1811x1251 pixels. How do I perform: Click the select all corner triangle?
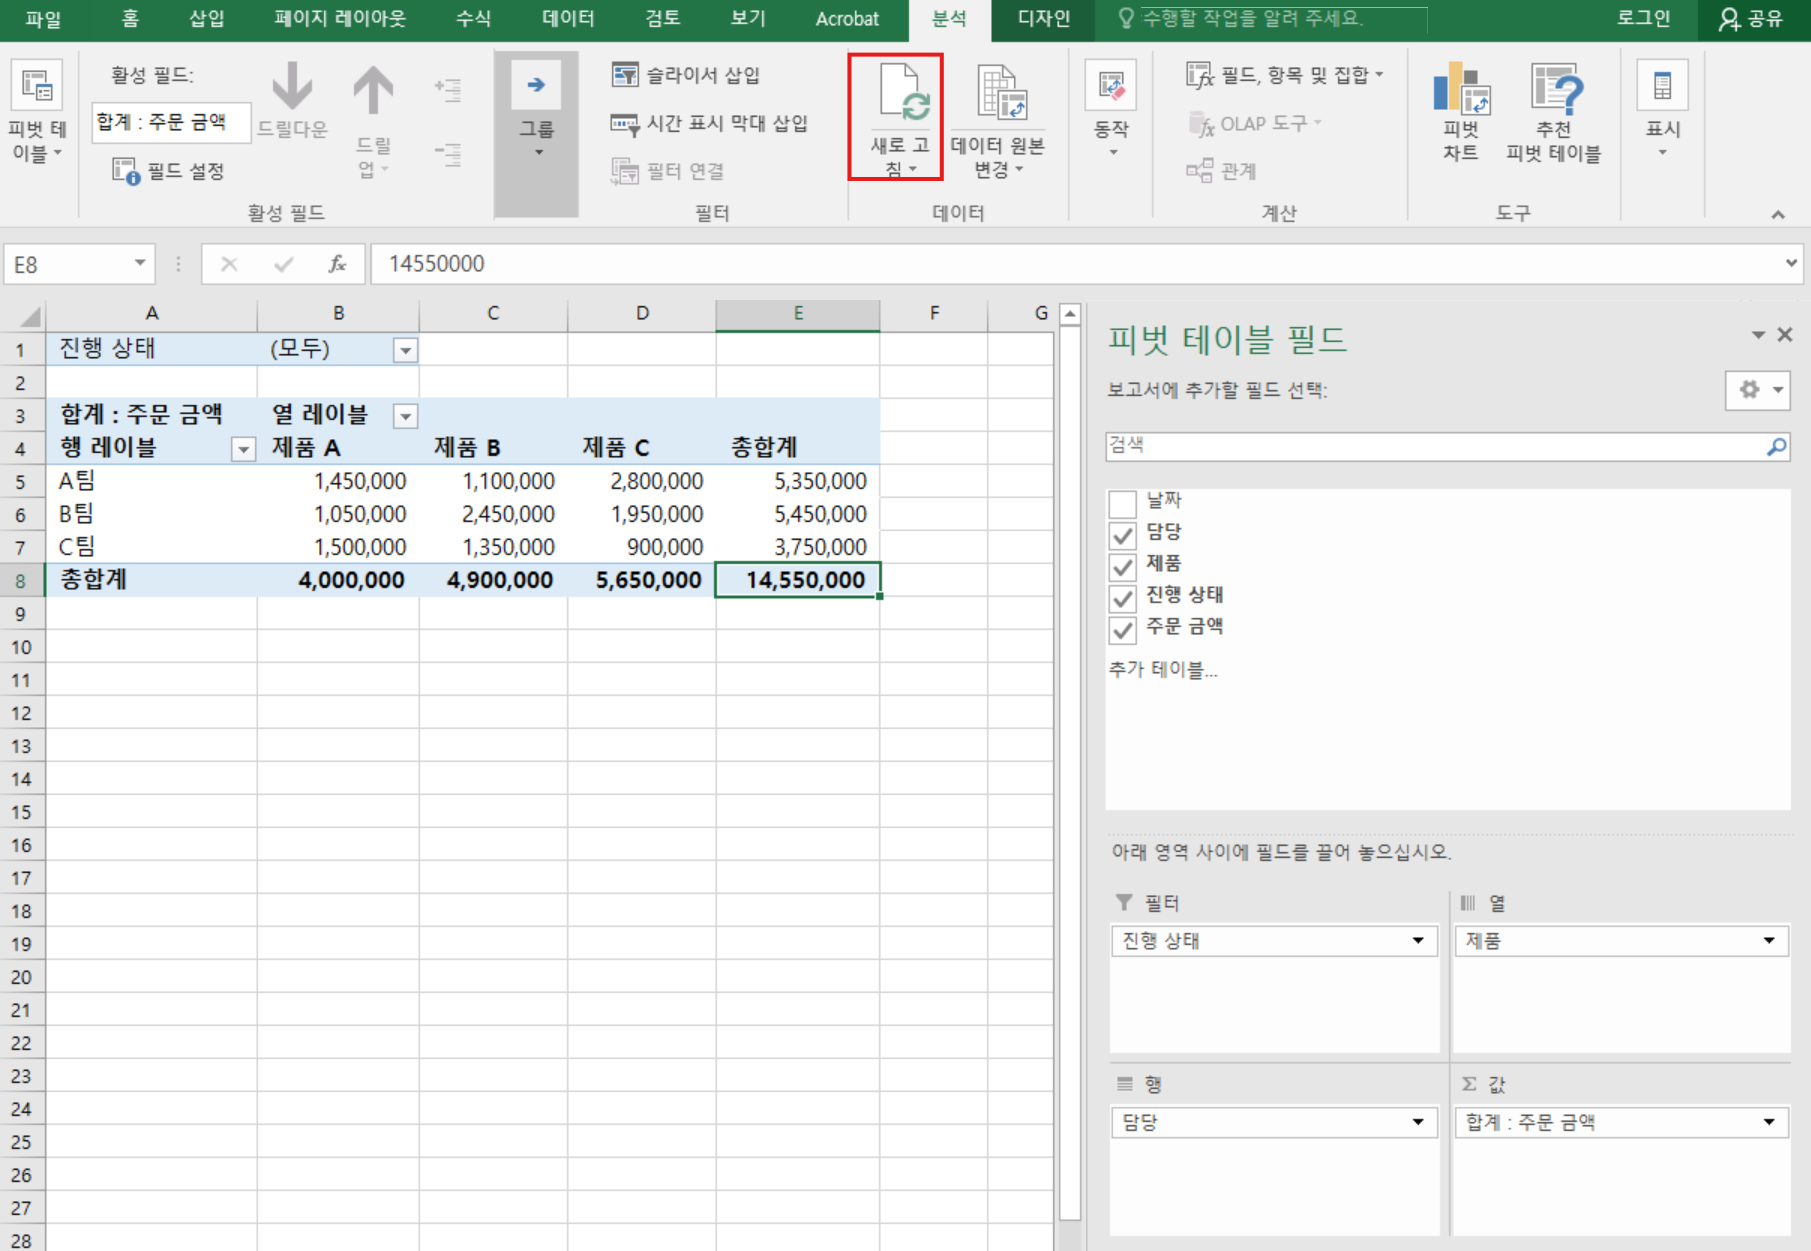30,316
